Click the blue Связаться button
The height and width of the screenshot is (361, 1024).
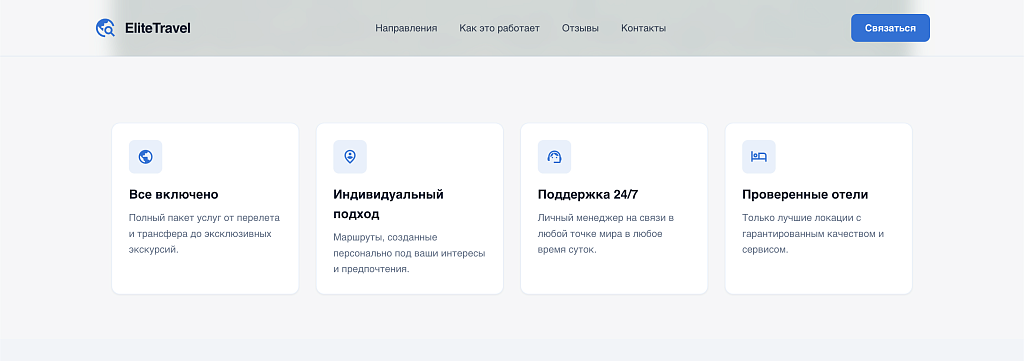click(x=890, y=28)
